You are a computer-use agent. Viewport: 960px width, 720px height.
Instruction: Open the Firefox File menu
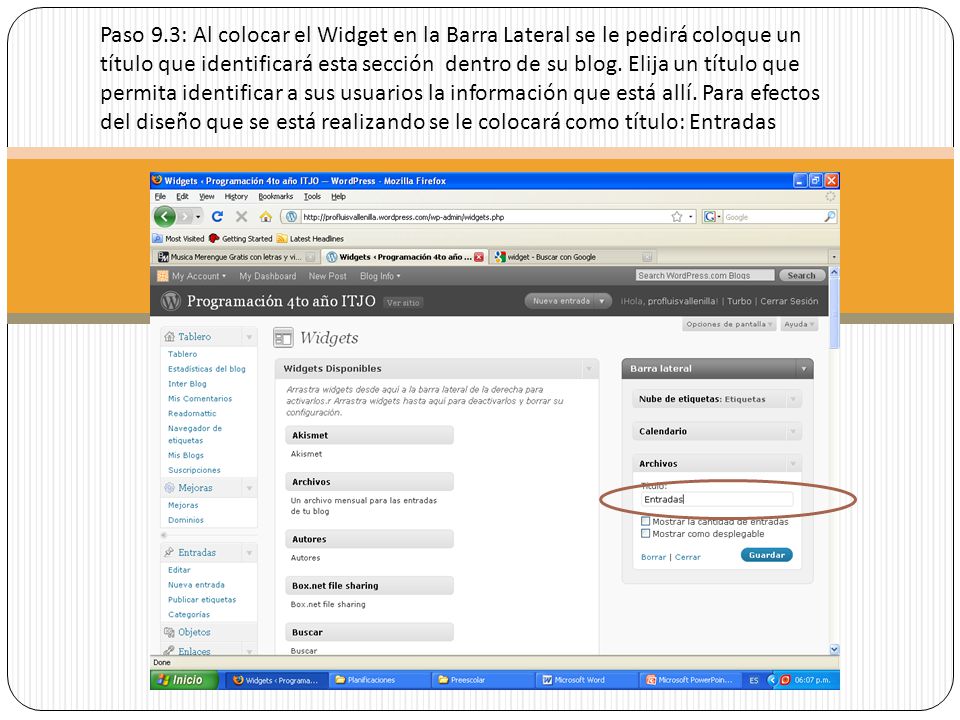click(160, 197)
